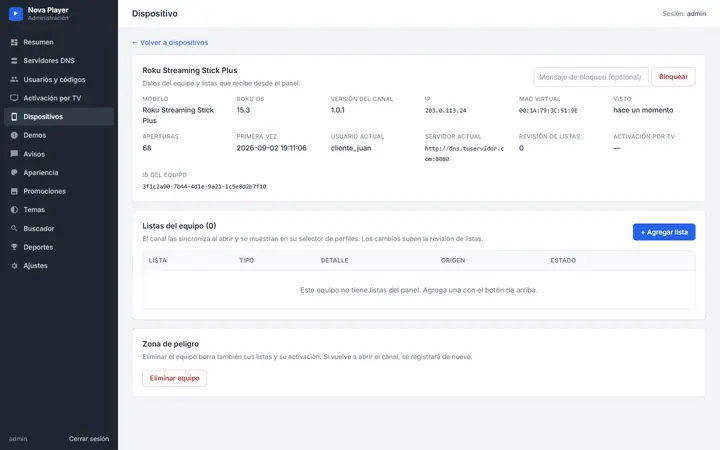Open Servidores DNS section
Viewport: 720px width, 450px height.
click(x=59, y=61)
